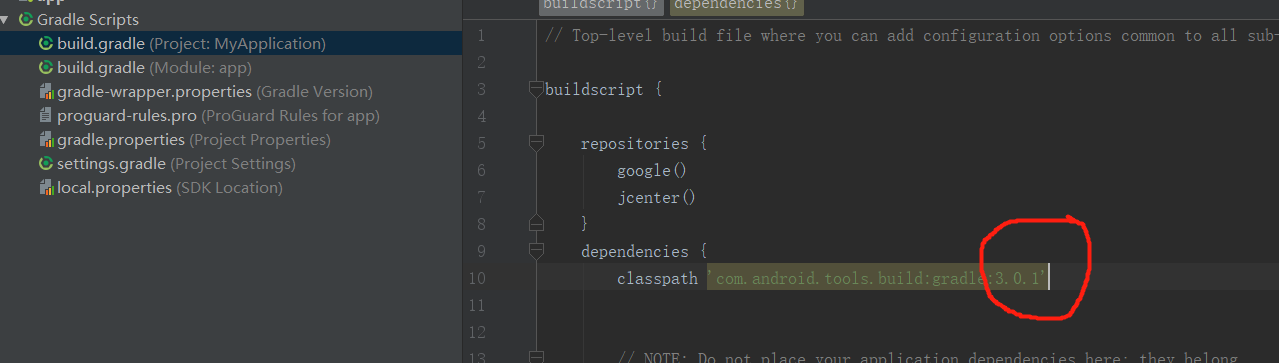Viewport: 1279px width, 363px height.
Task: Click the gradle.properties file icon
Action: point(46,140)
